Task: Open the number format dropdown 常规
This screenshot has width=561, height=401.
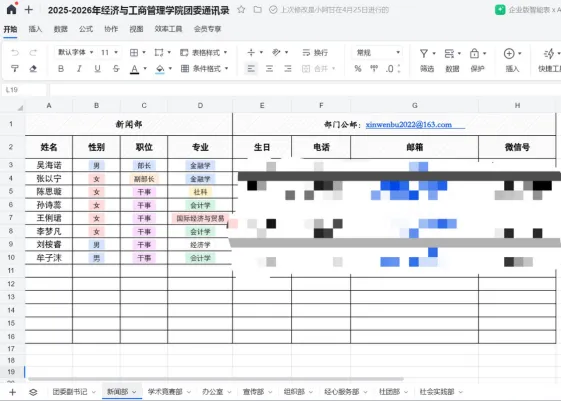Action: 378,53
